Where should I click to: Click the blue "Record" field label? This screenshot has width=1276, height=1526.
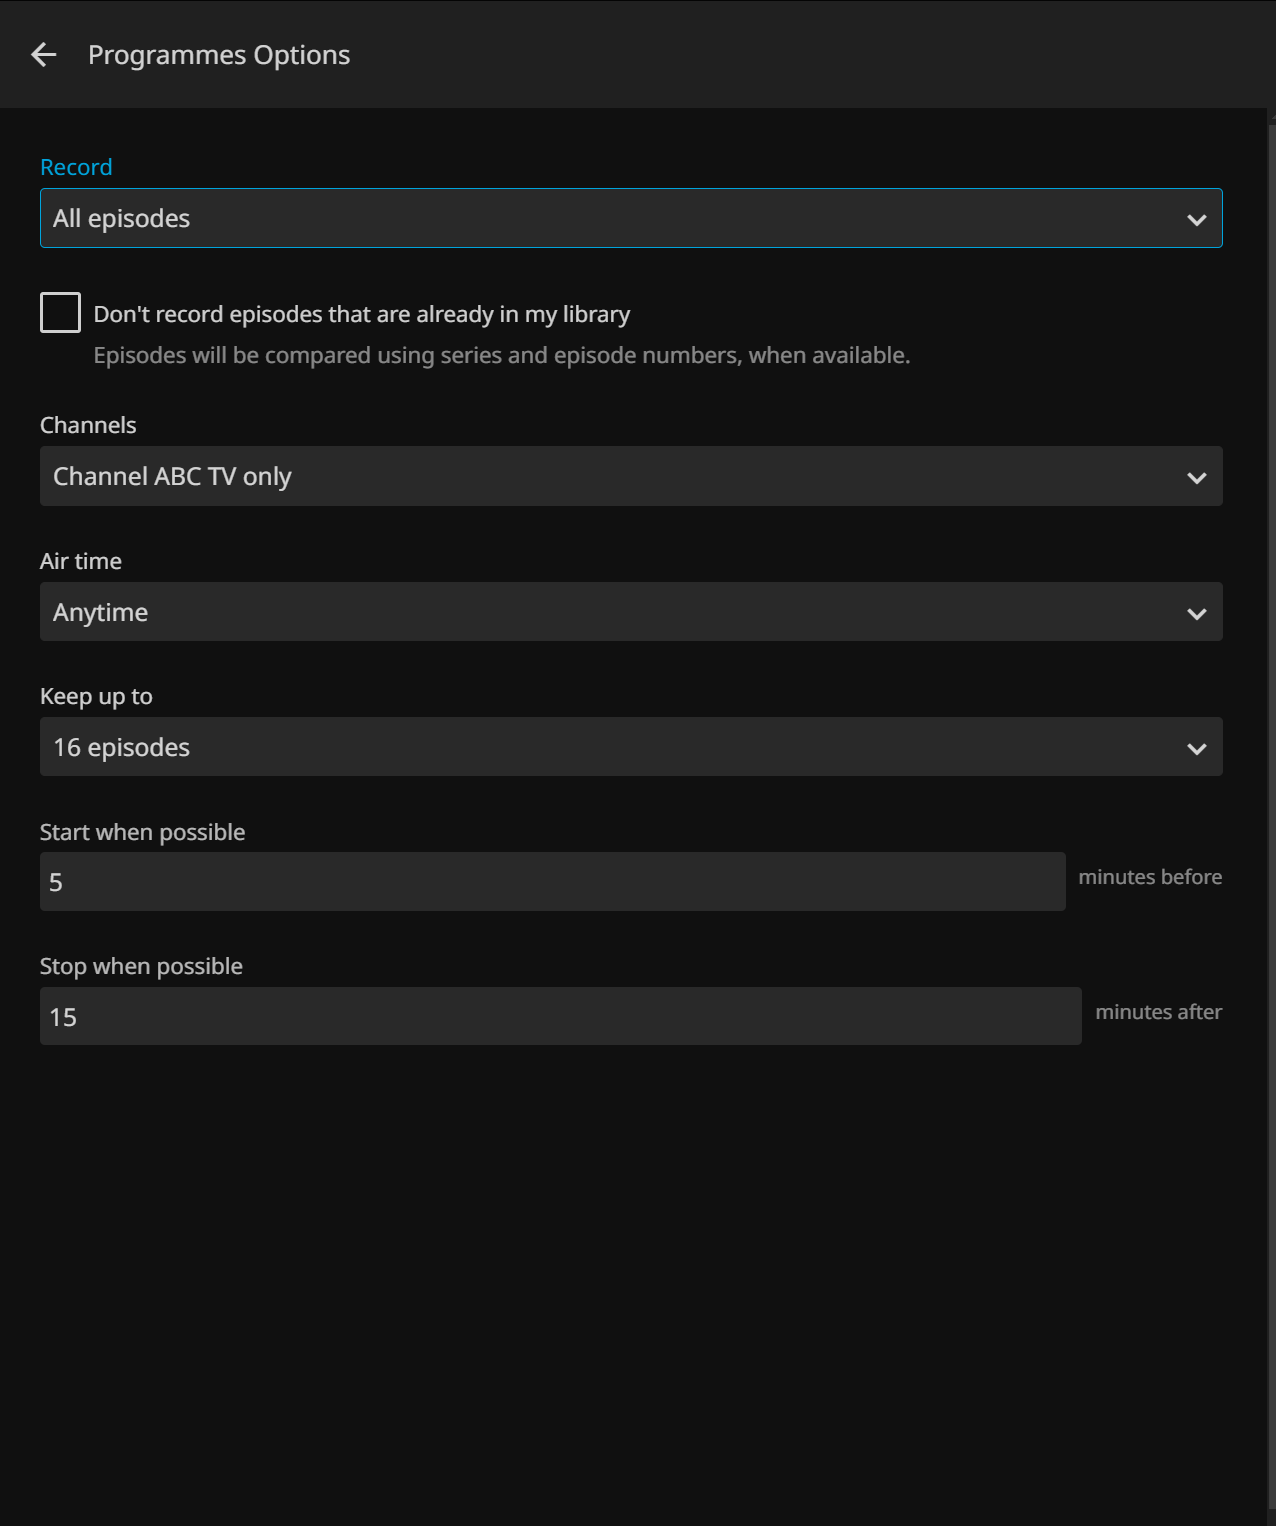pyautogui.click(x=76, y=167)
